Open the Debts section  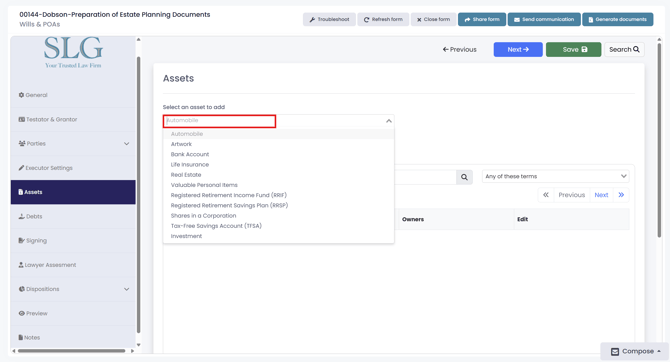73,216
